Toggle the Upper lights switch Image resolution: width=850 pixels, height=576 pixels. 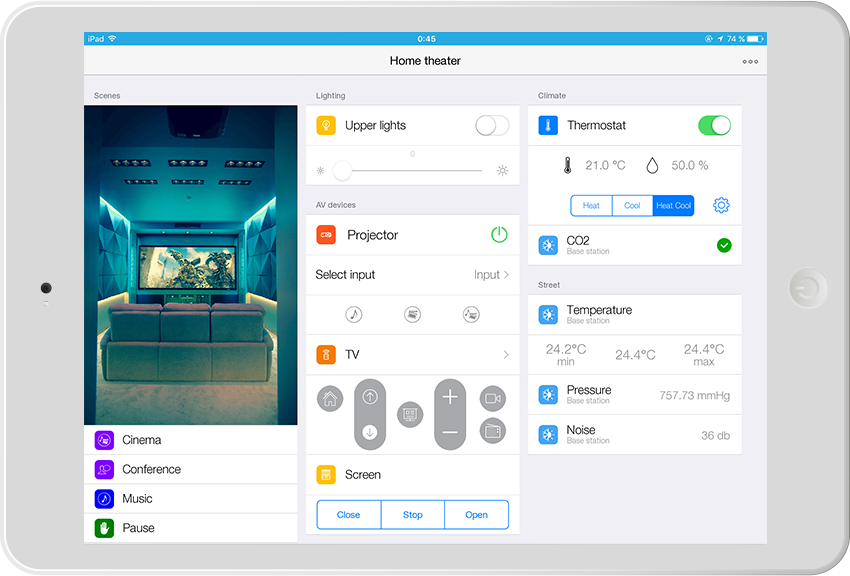click(491, 125)
